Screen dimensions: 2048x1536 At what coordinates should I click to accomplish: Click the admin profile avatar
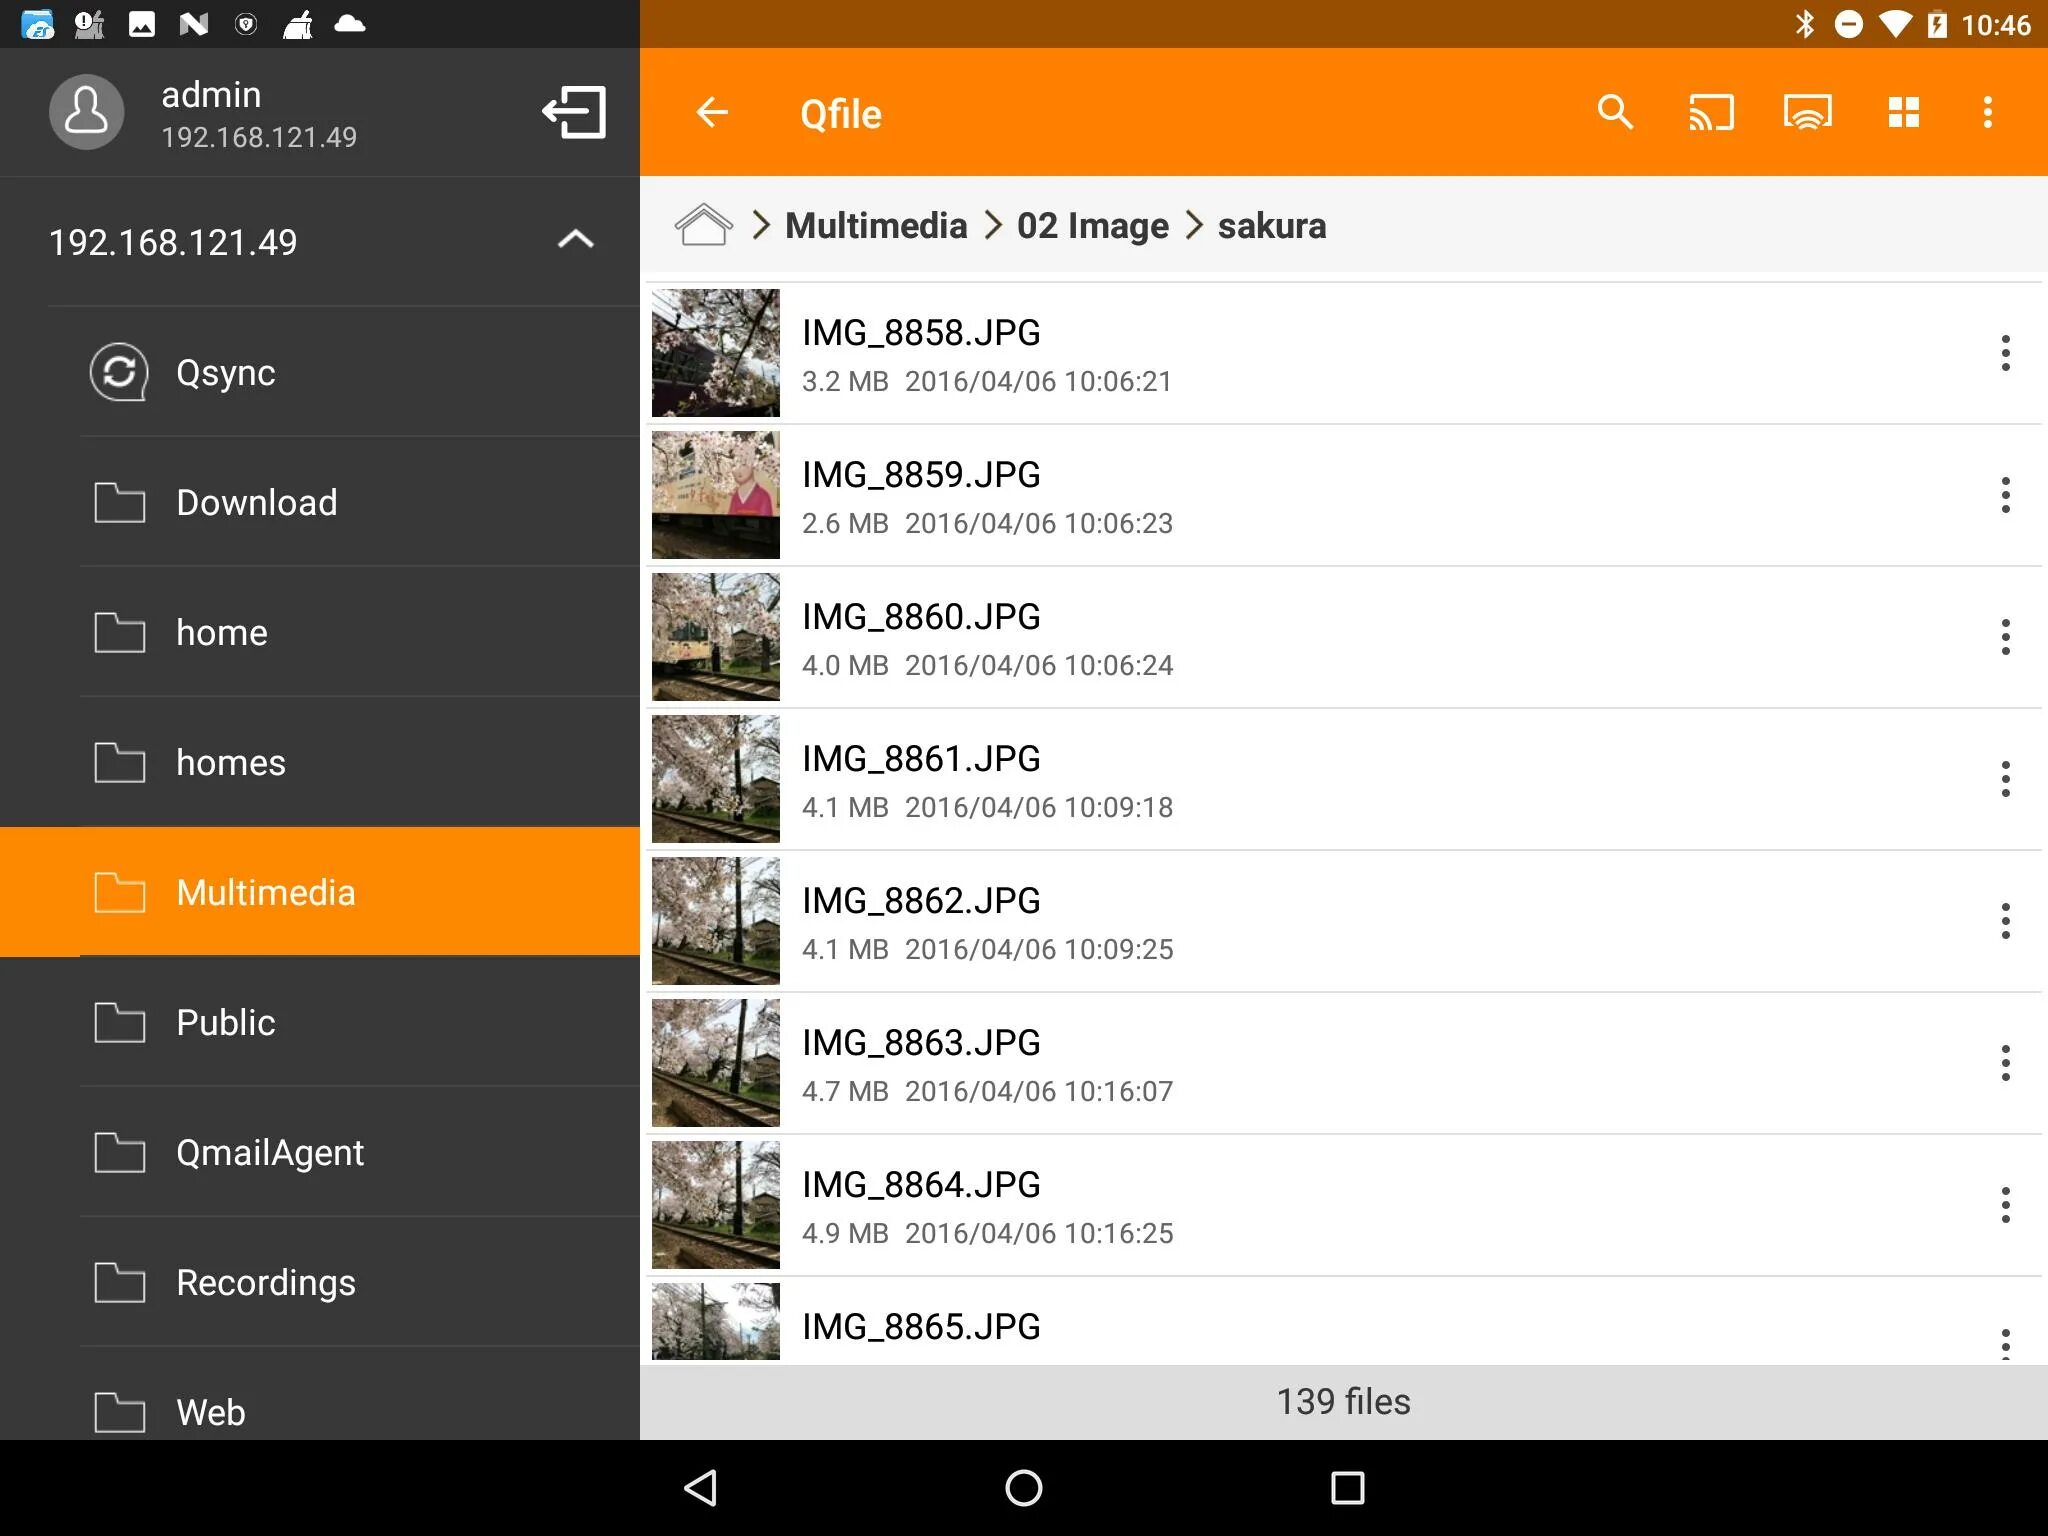click(86, 112)
